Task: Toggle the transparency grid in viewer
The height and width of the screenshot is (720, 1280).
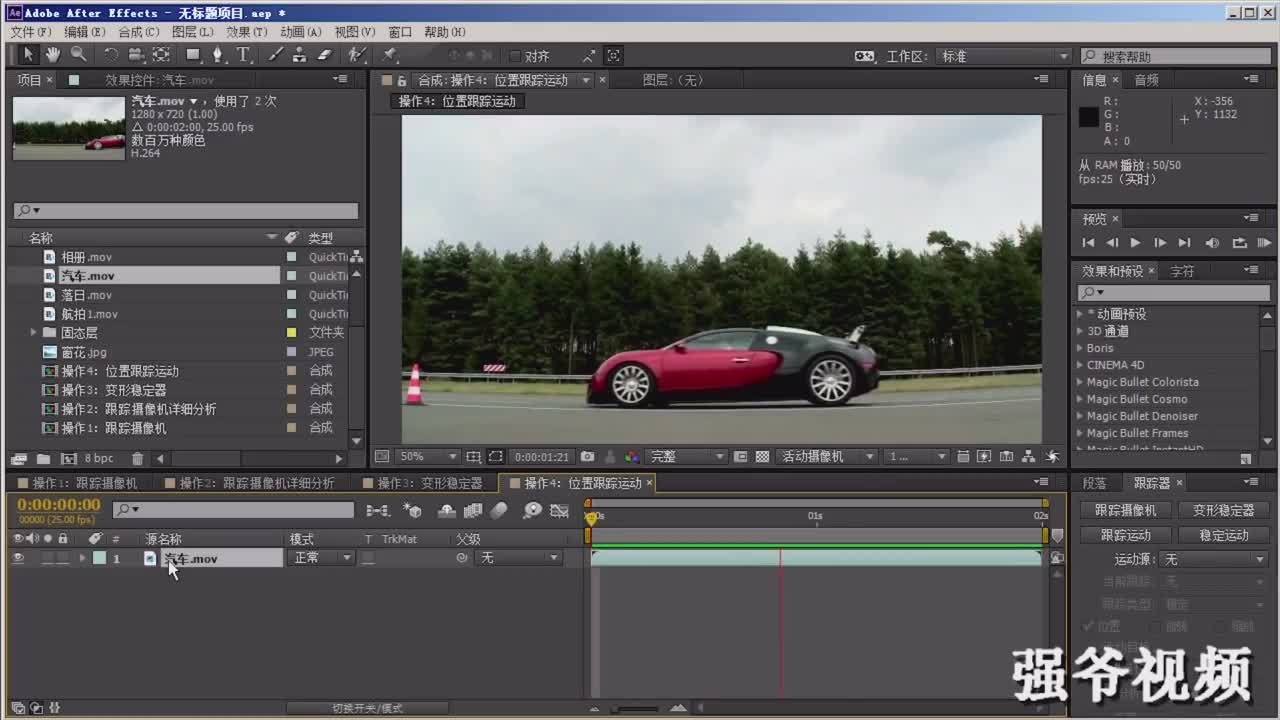Action: point(762,457)
